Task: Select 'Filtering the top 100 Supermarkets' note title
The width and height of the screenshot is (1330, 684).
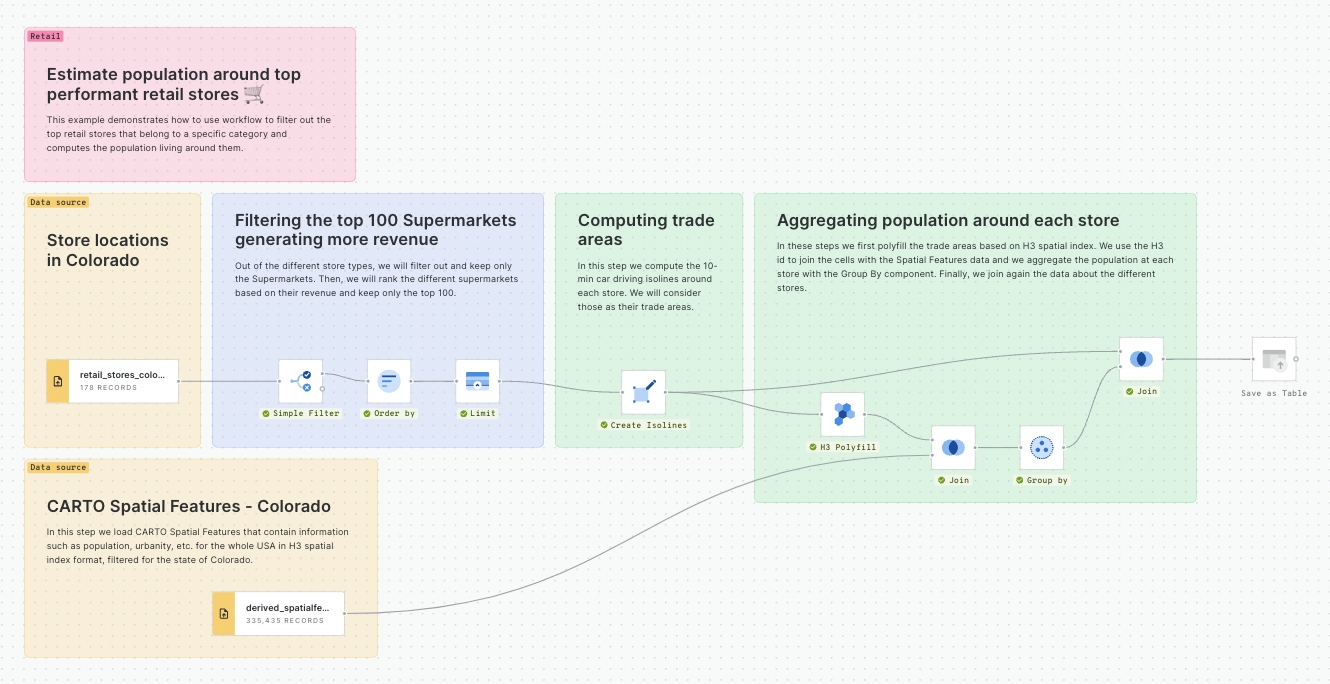Action: click(x=375, y=230)
